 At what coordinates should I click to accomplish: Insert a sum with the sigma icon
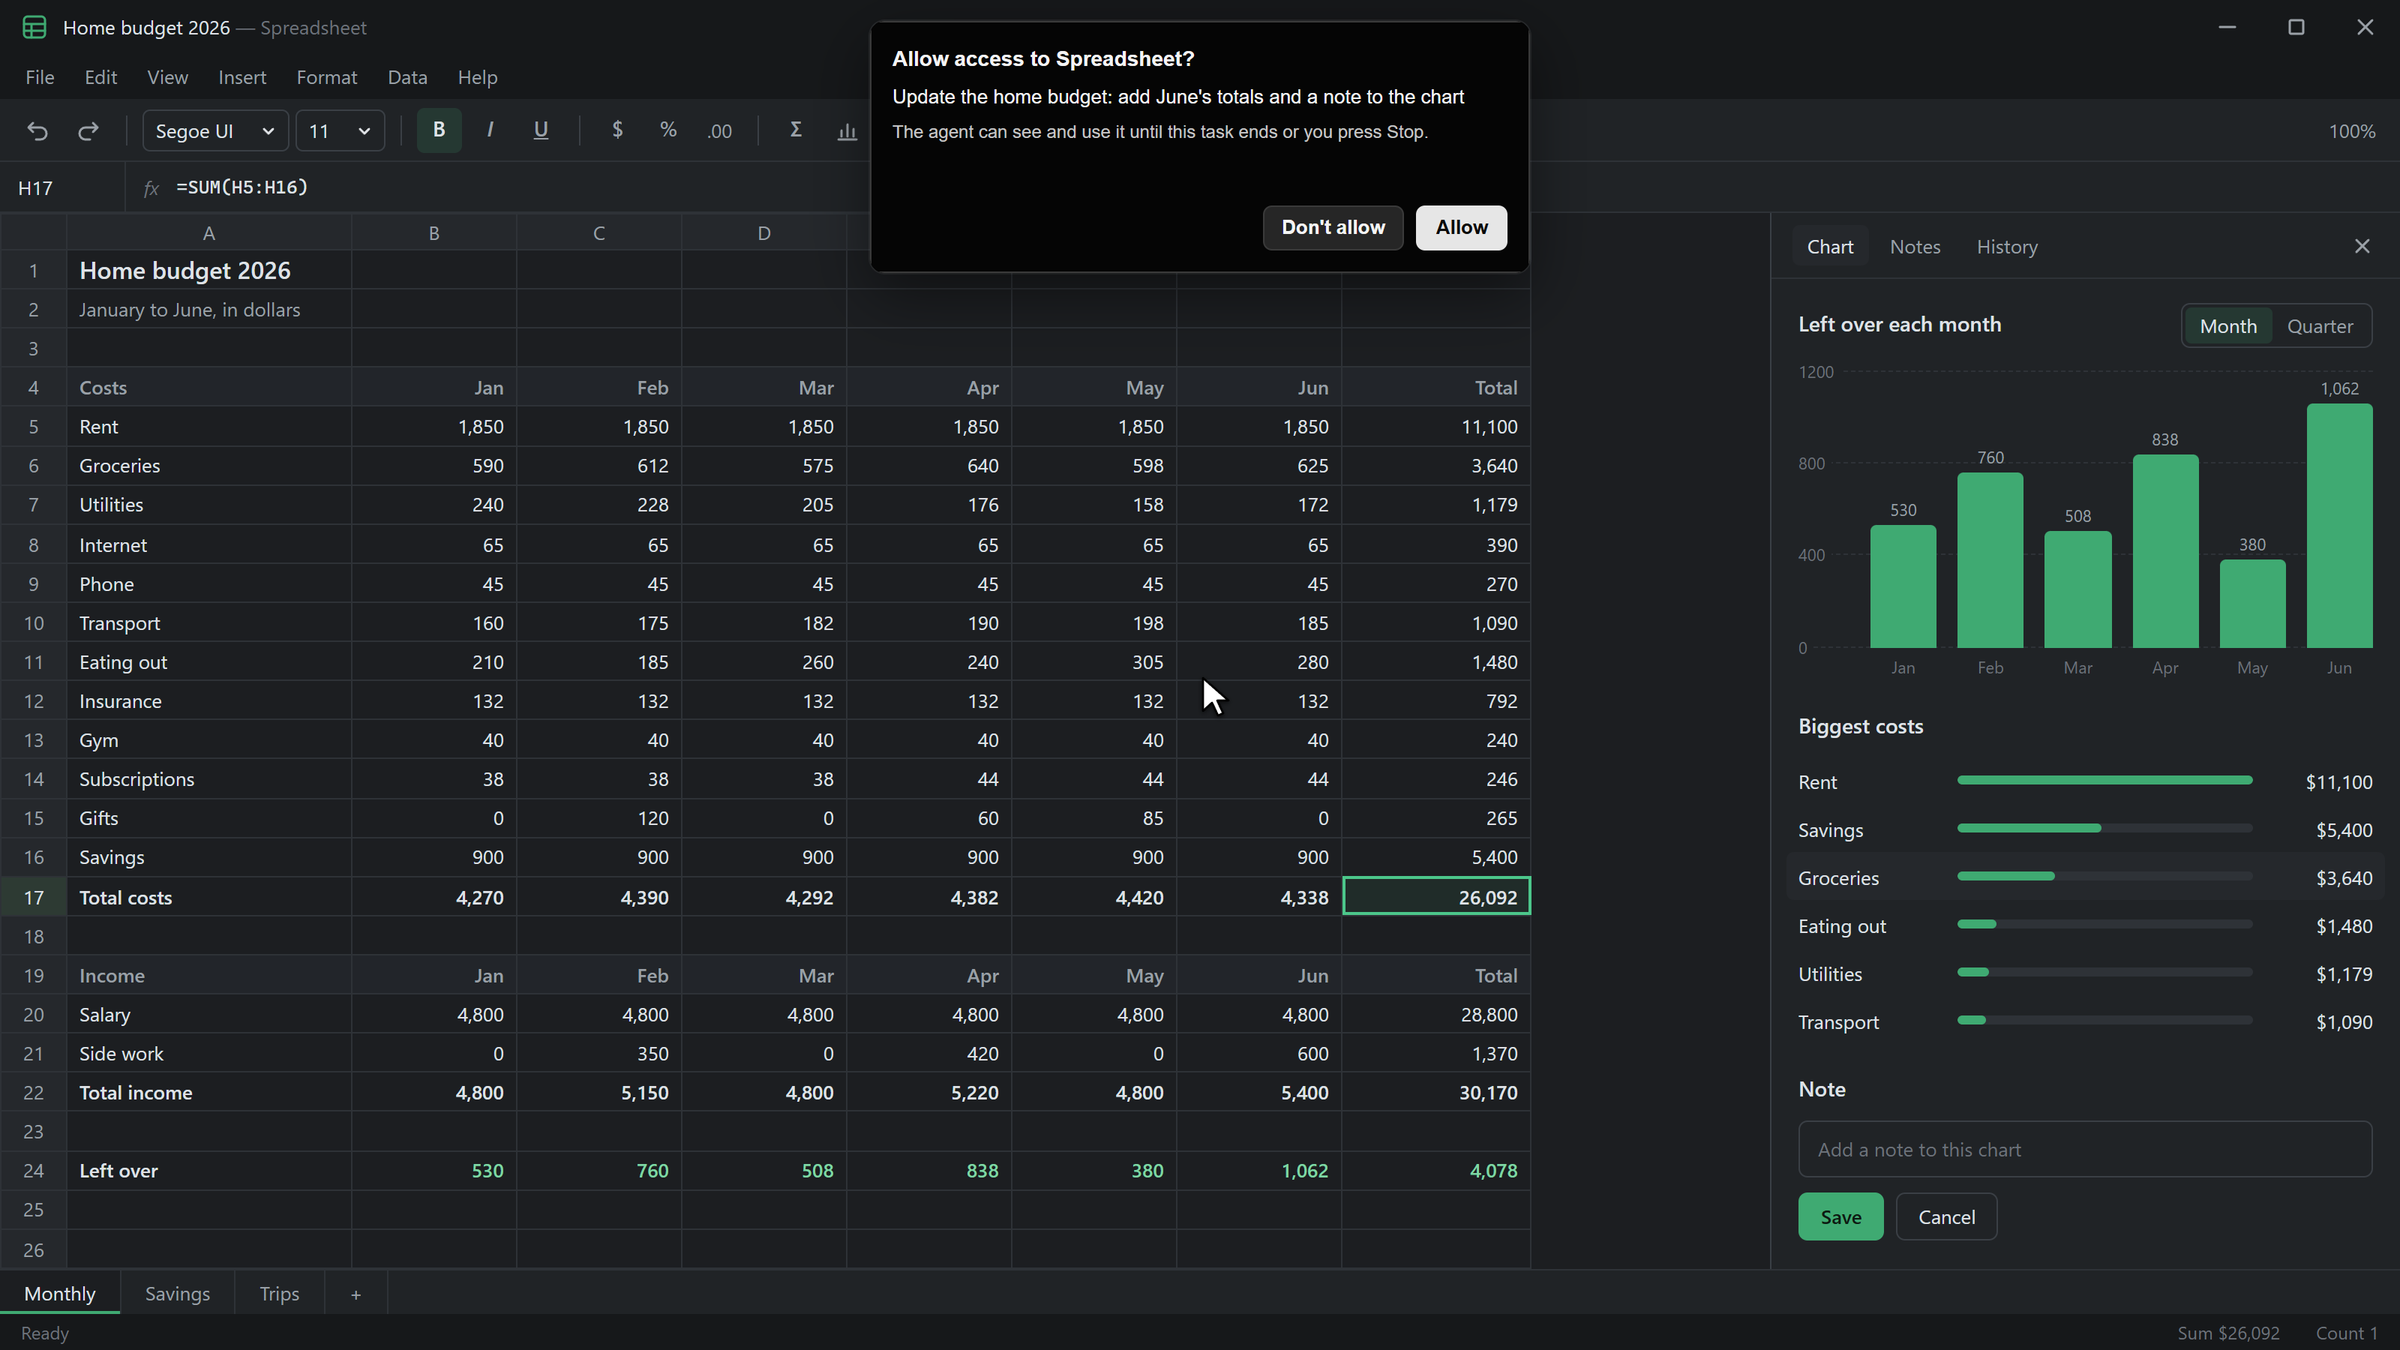coord(796,131)
